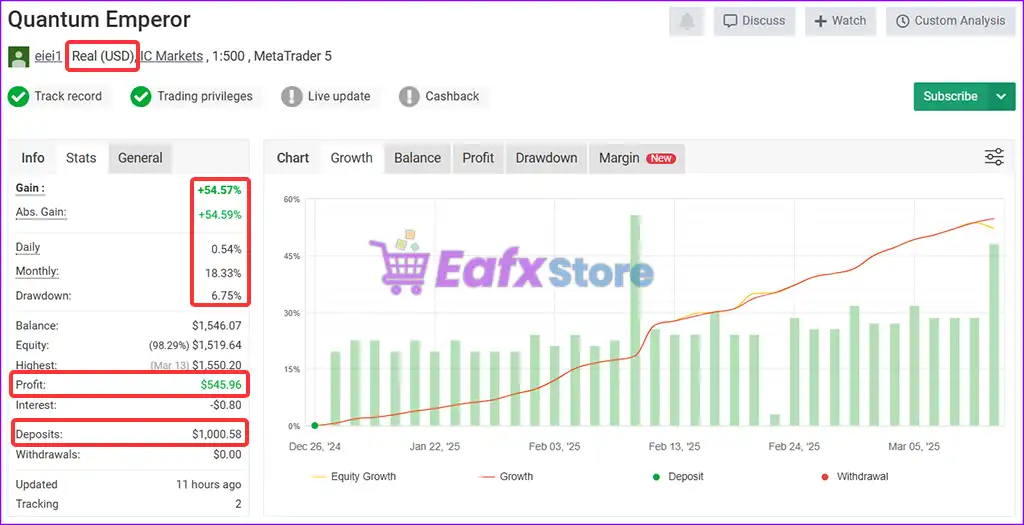
Task: Open chart settings sliders icon
Action: click(994, 157)
